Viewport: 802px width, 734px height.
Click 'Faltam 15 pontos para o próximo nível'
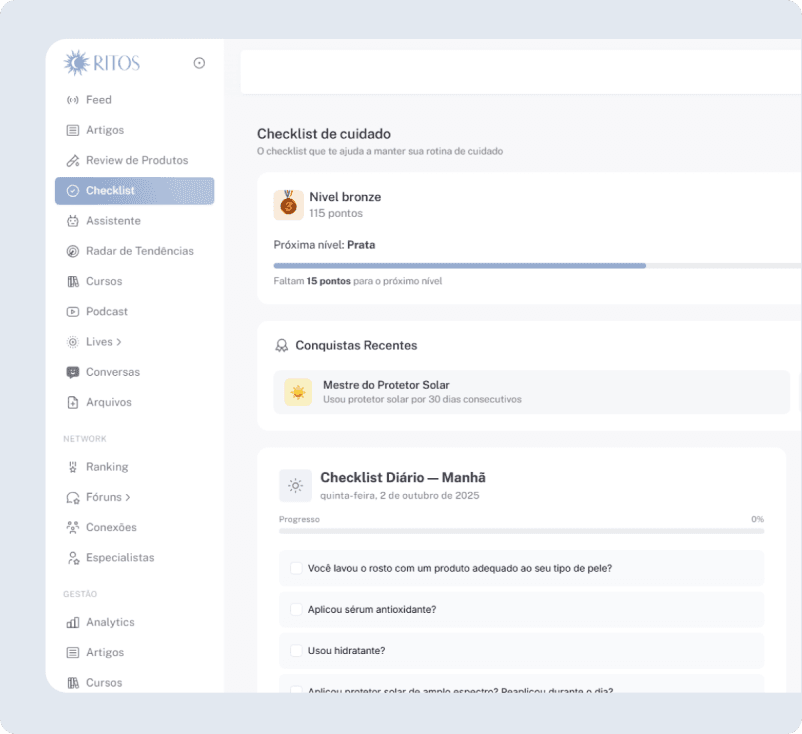pos(358,281)
